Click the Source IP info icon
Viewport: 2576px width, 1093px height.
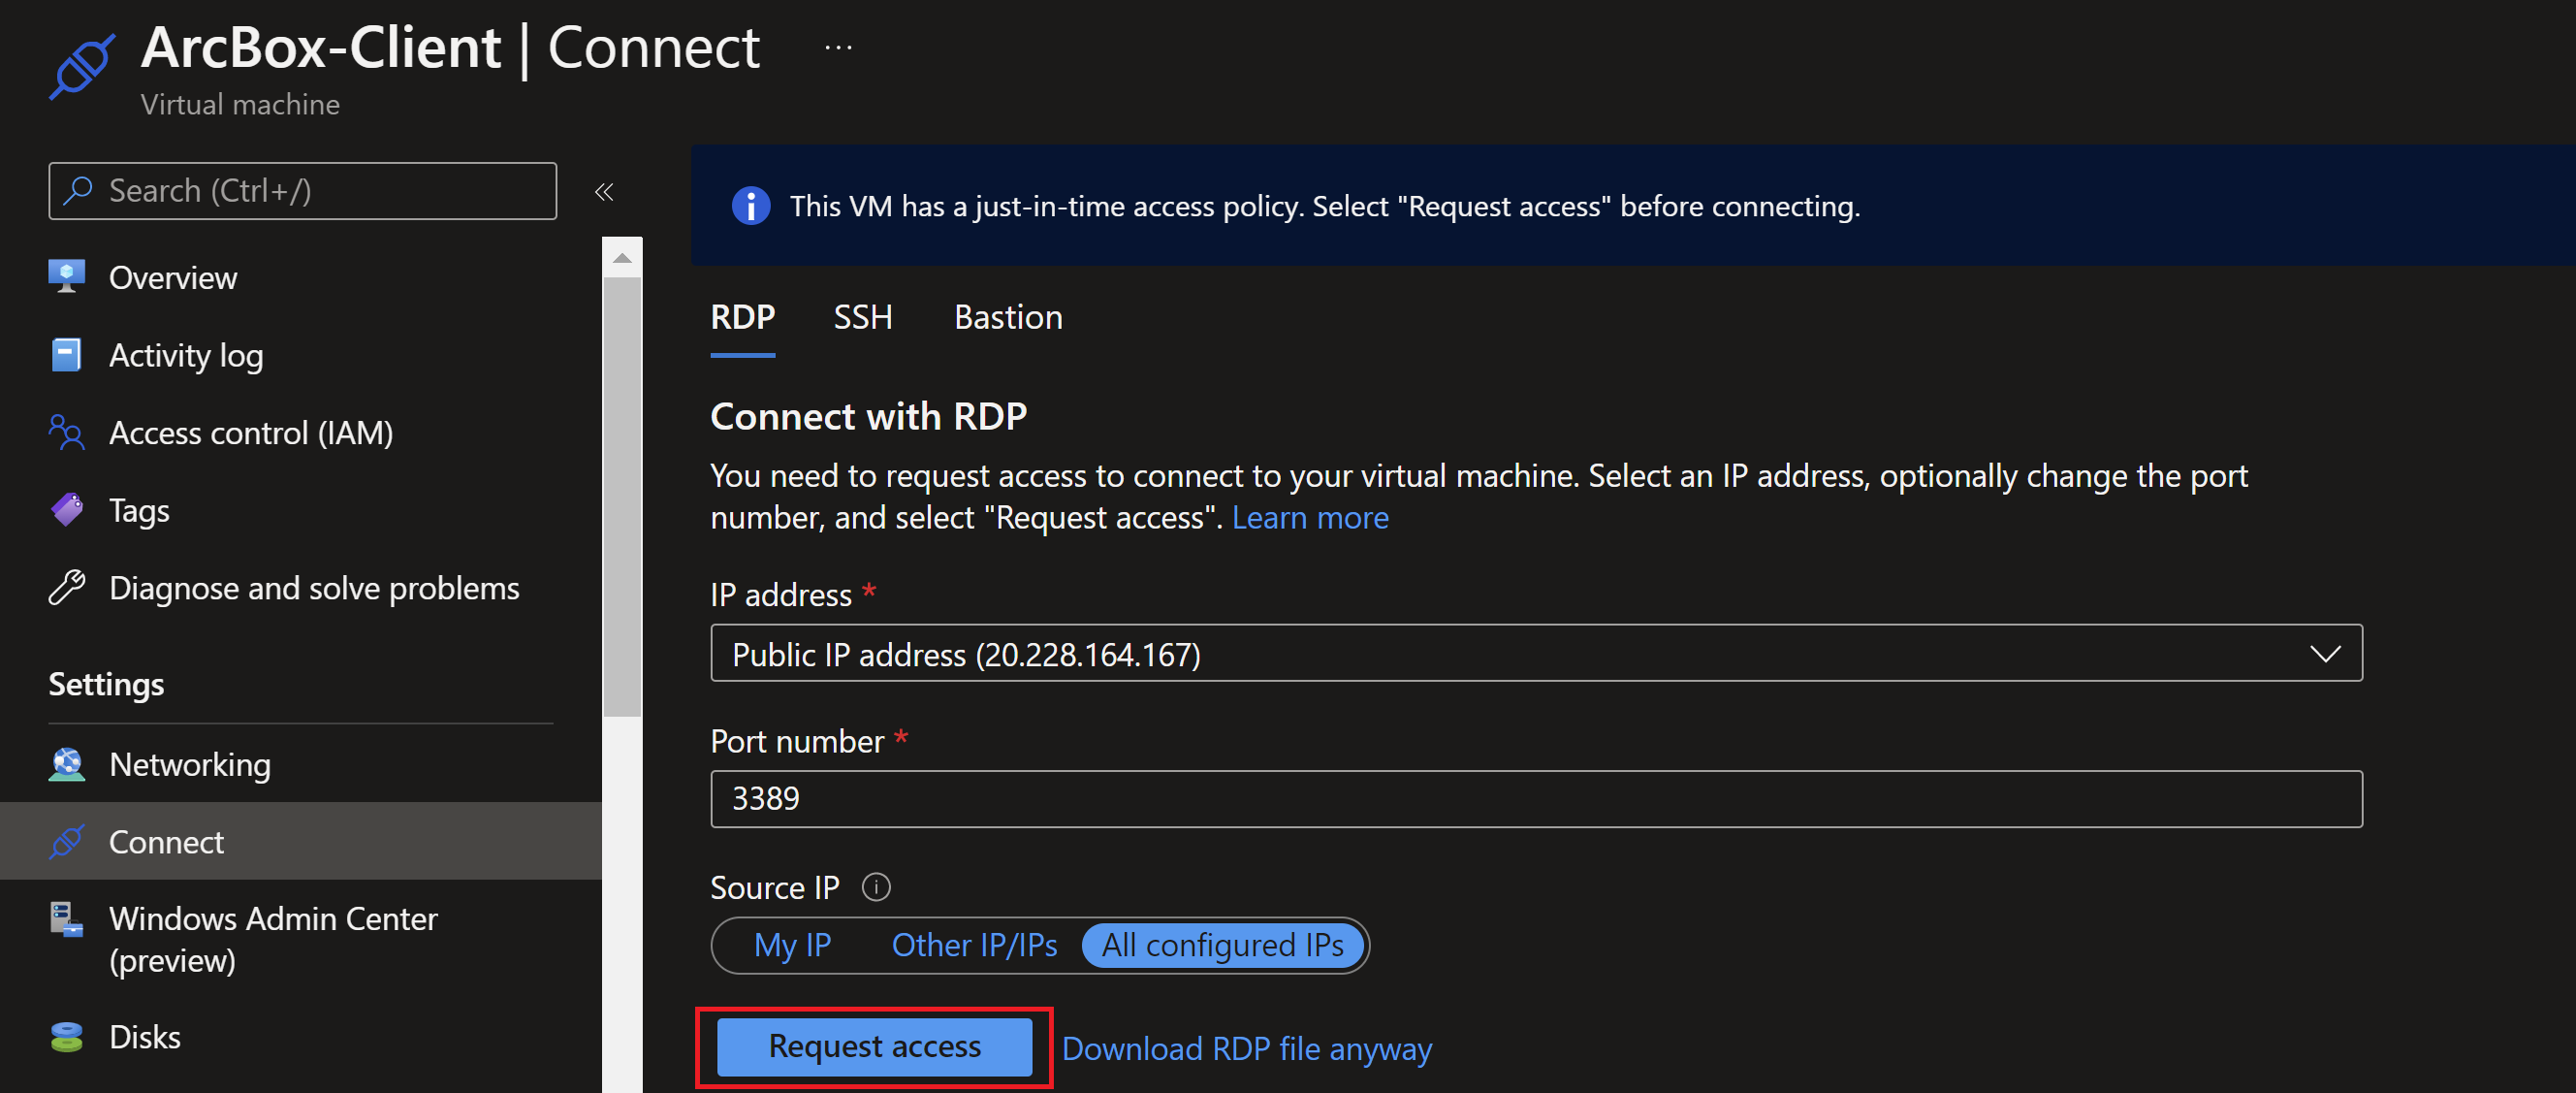coord(876,887)
